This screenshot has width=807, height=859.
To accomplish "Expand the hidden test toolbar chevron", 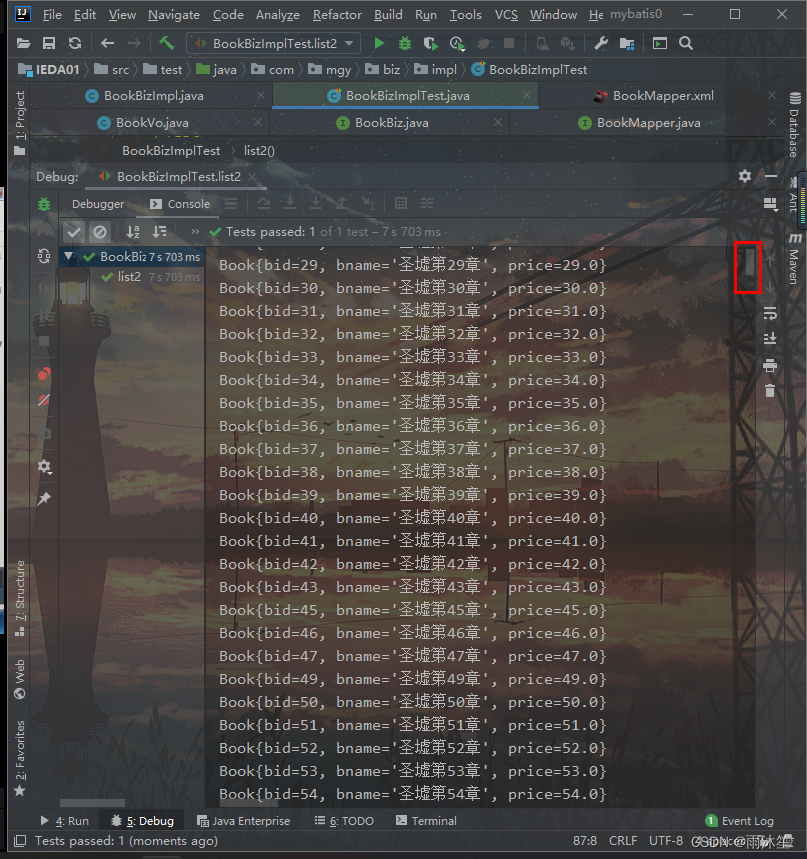I will coord(195,232).
